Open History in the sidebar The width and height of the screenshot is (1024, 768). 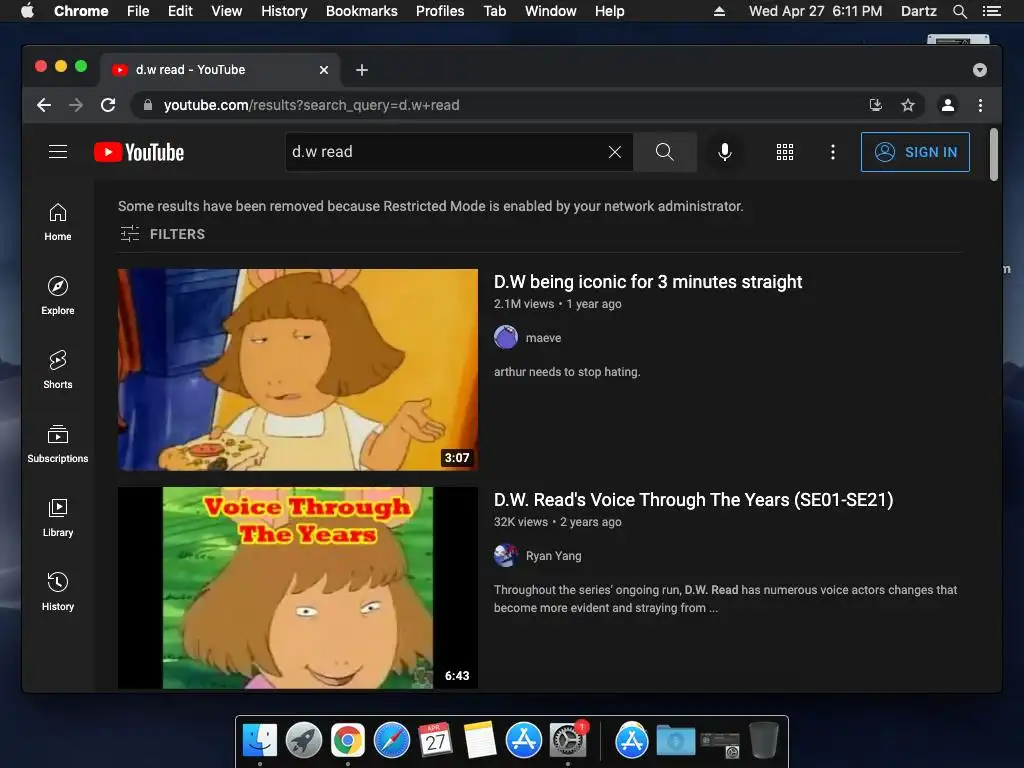pos(58,592)
